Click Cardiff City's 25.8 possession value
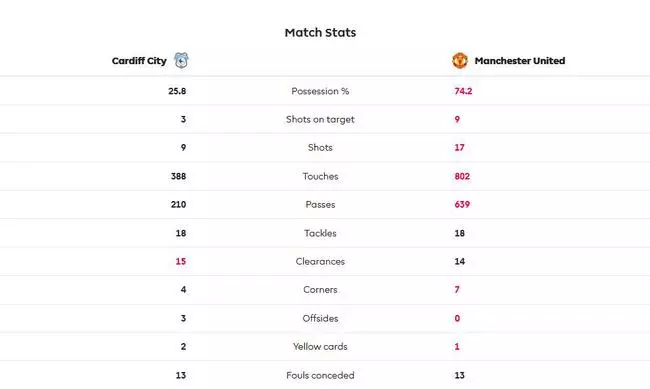The height and width of the screenshot is (389, 650). [177, 91]
